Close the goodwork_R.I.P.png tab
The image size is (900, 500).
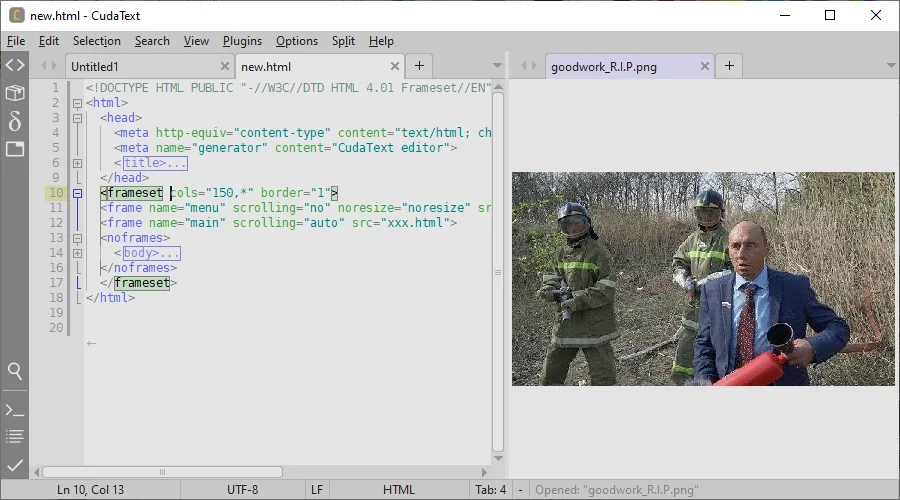click(x=705, y=67)
